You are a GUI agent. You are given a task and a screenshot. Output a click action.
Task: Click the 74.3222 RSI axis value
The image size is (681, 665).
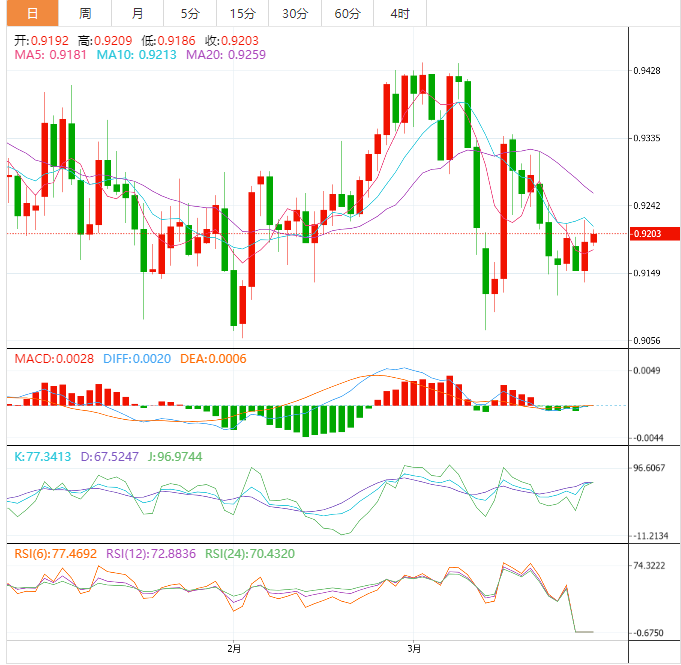(649, 566)
